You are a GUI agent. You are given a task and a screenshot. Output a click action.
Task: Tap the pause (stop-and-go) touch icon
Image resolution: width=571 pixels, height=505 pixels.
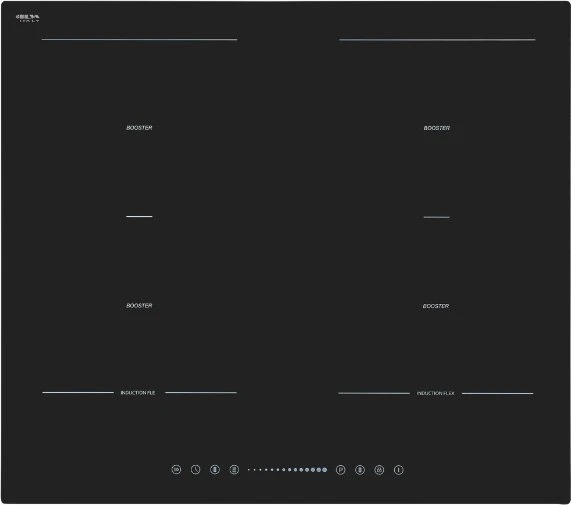point(176,469)
